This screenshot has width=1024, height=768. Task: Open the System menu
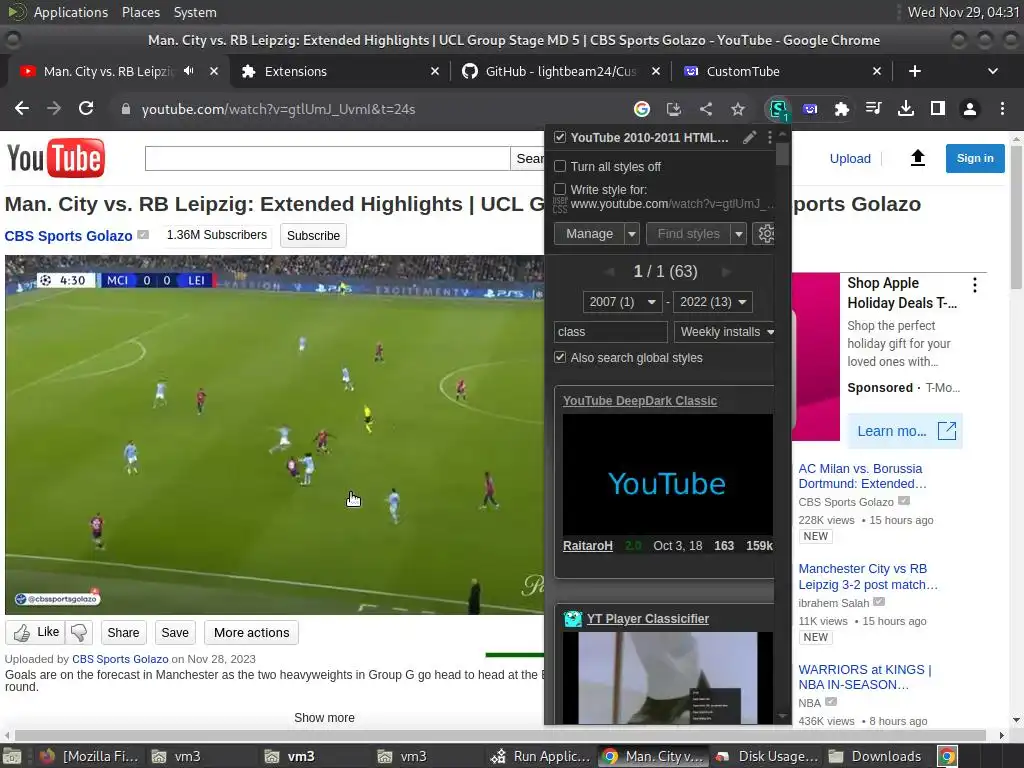(195, 12)
